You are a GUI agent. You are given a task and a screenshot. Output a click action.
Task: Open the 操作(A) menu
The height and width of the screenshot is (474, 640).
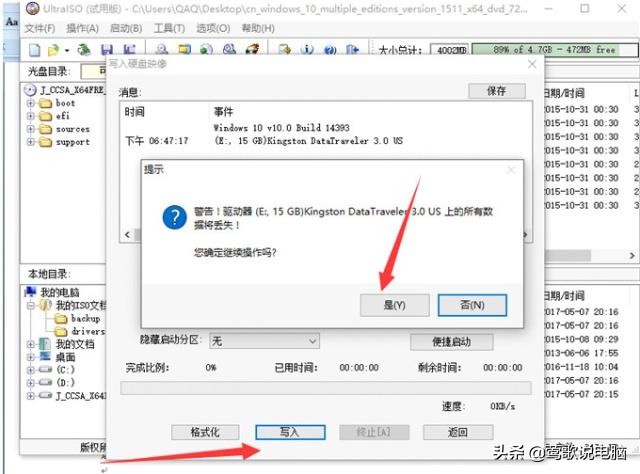coord(82,29)
